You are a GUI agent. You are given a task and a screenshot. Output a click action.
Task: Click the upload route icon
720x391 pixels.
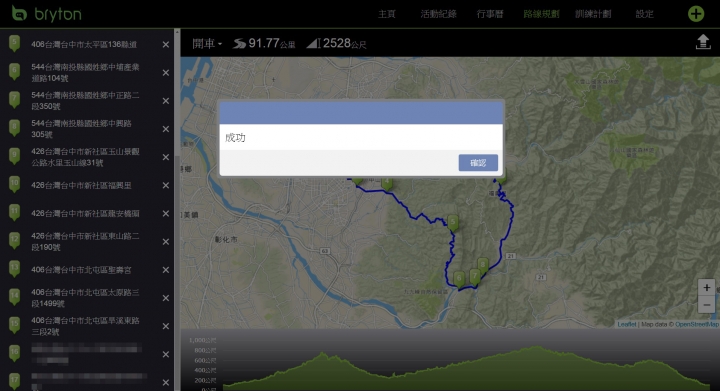[703, 42]
